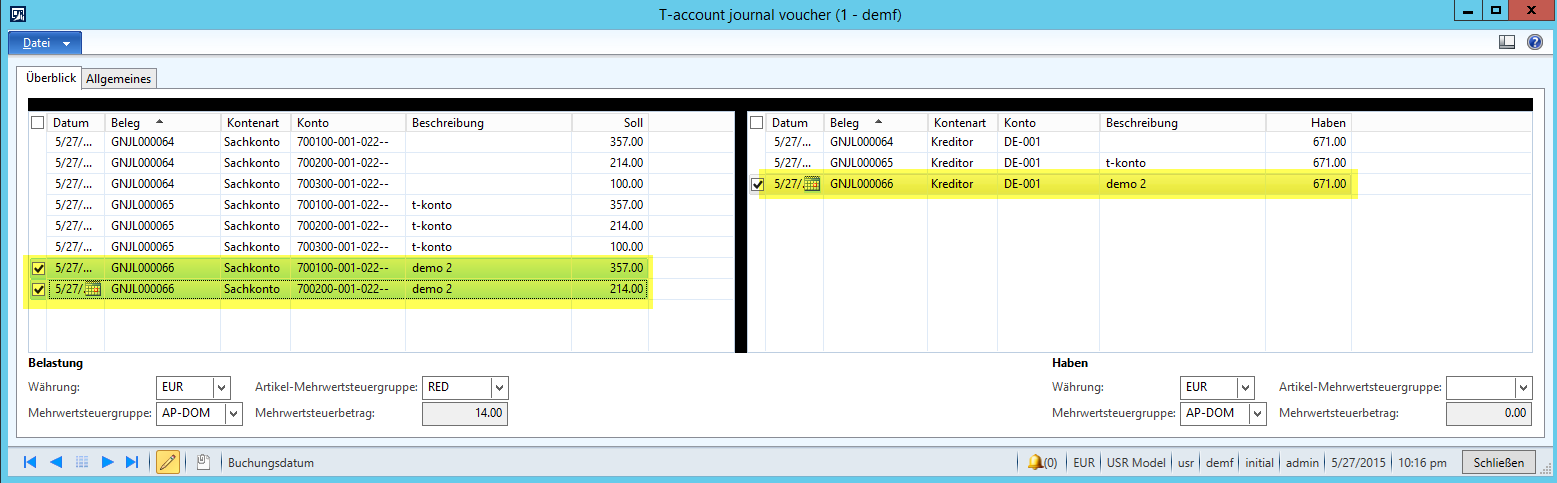Toggle the pencil edit mode icon
This screenshot has width=1557, height=483.
click(167, 462)
